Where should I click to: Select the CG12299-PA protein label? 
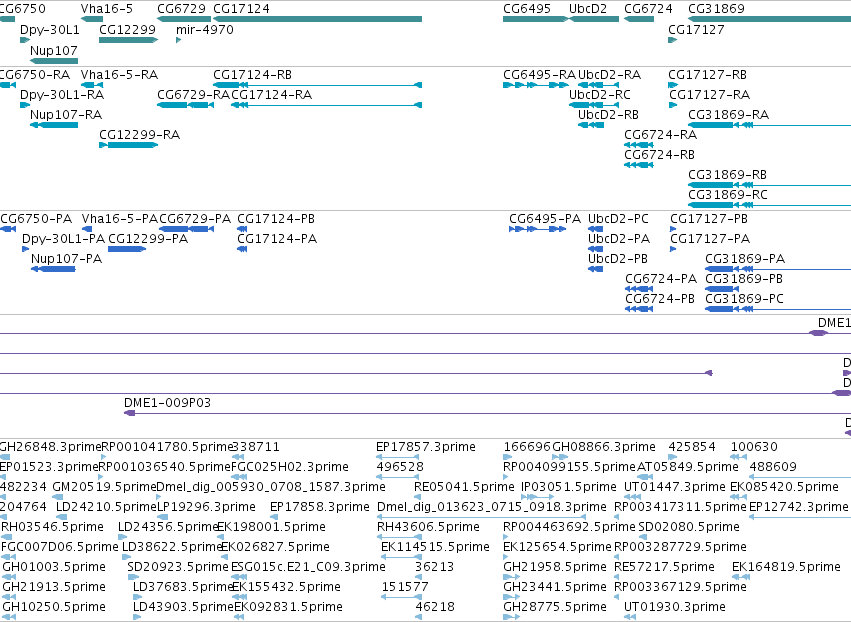148,239
